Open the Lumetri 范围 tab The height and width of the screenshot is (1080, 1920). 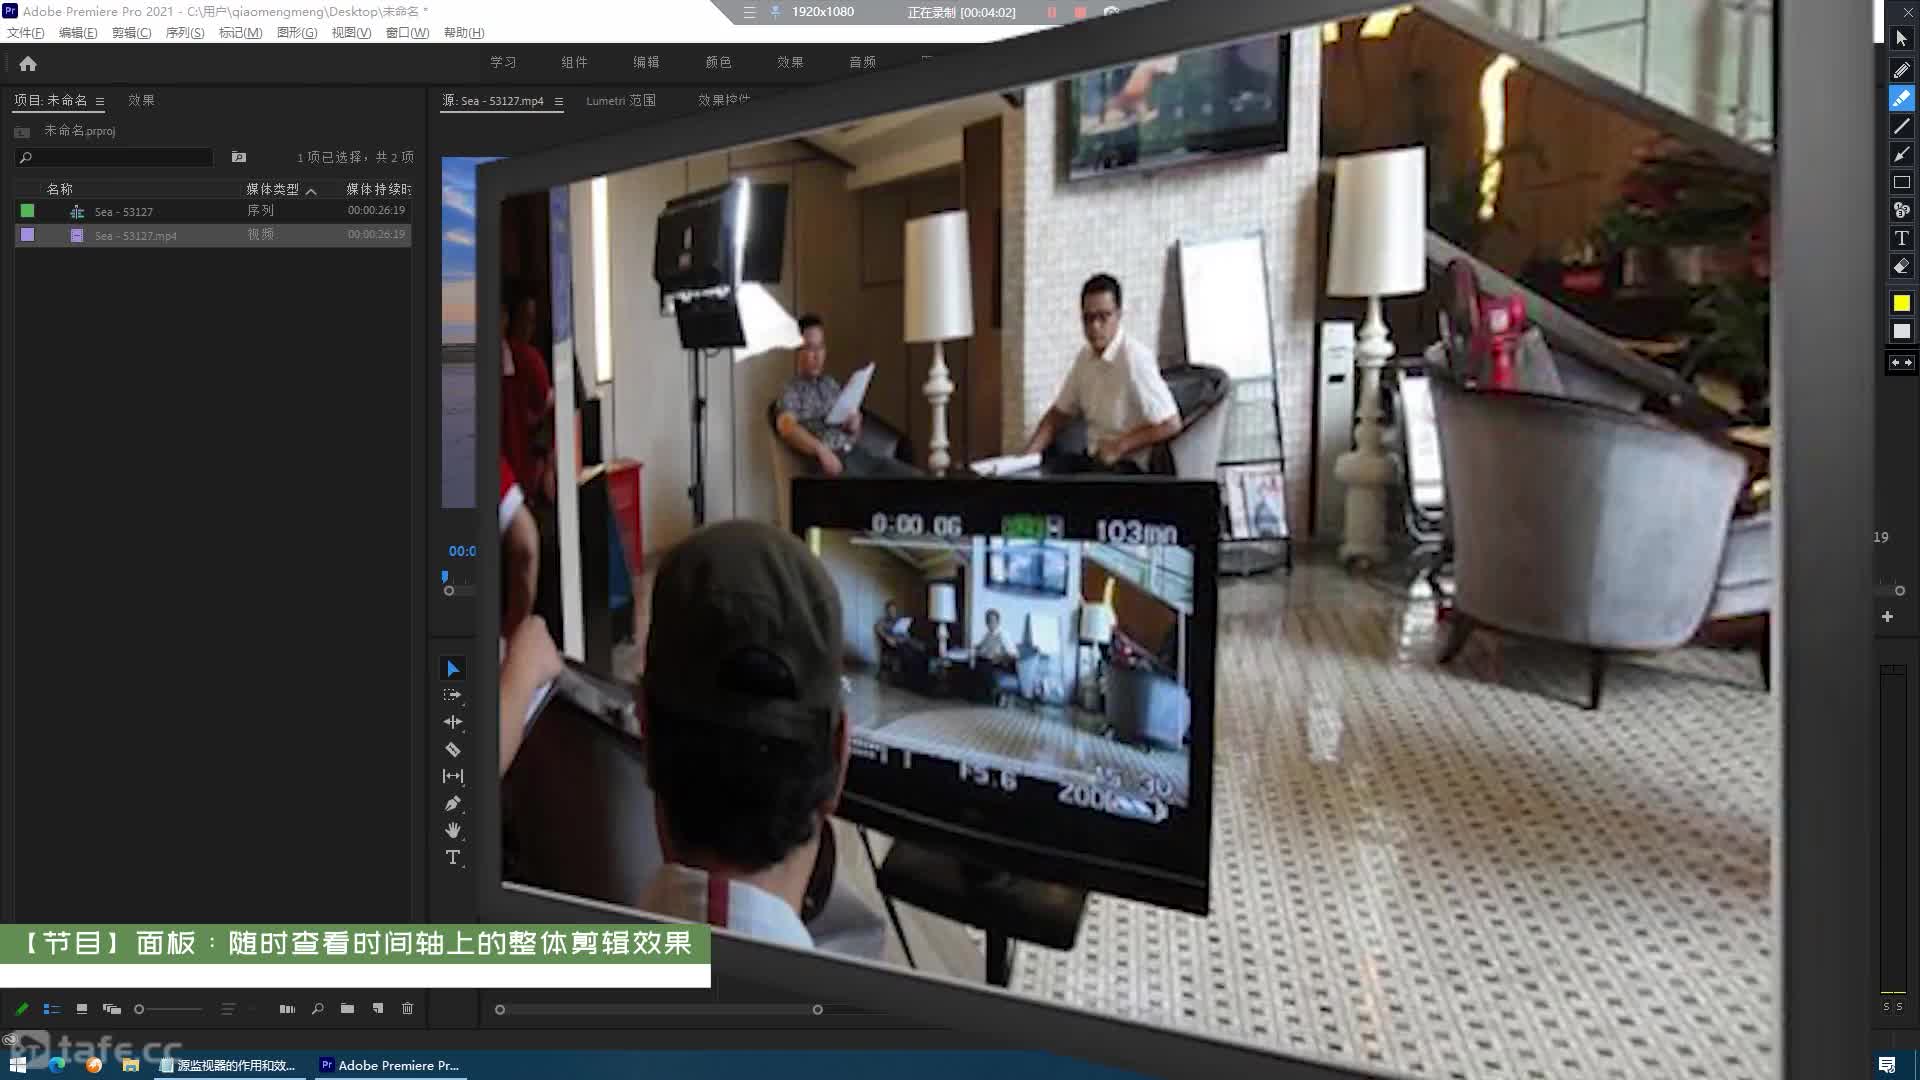tap(621, 101)
